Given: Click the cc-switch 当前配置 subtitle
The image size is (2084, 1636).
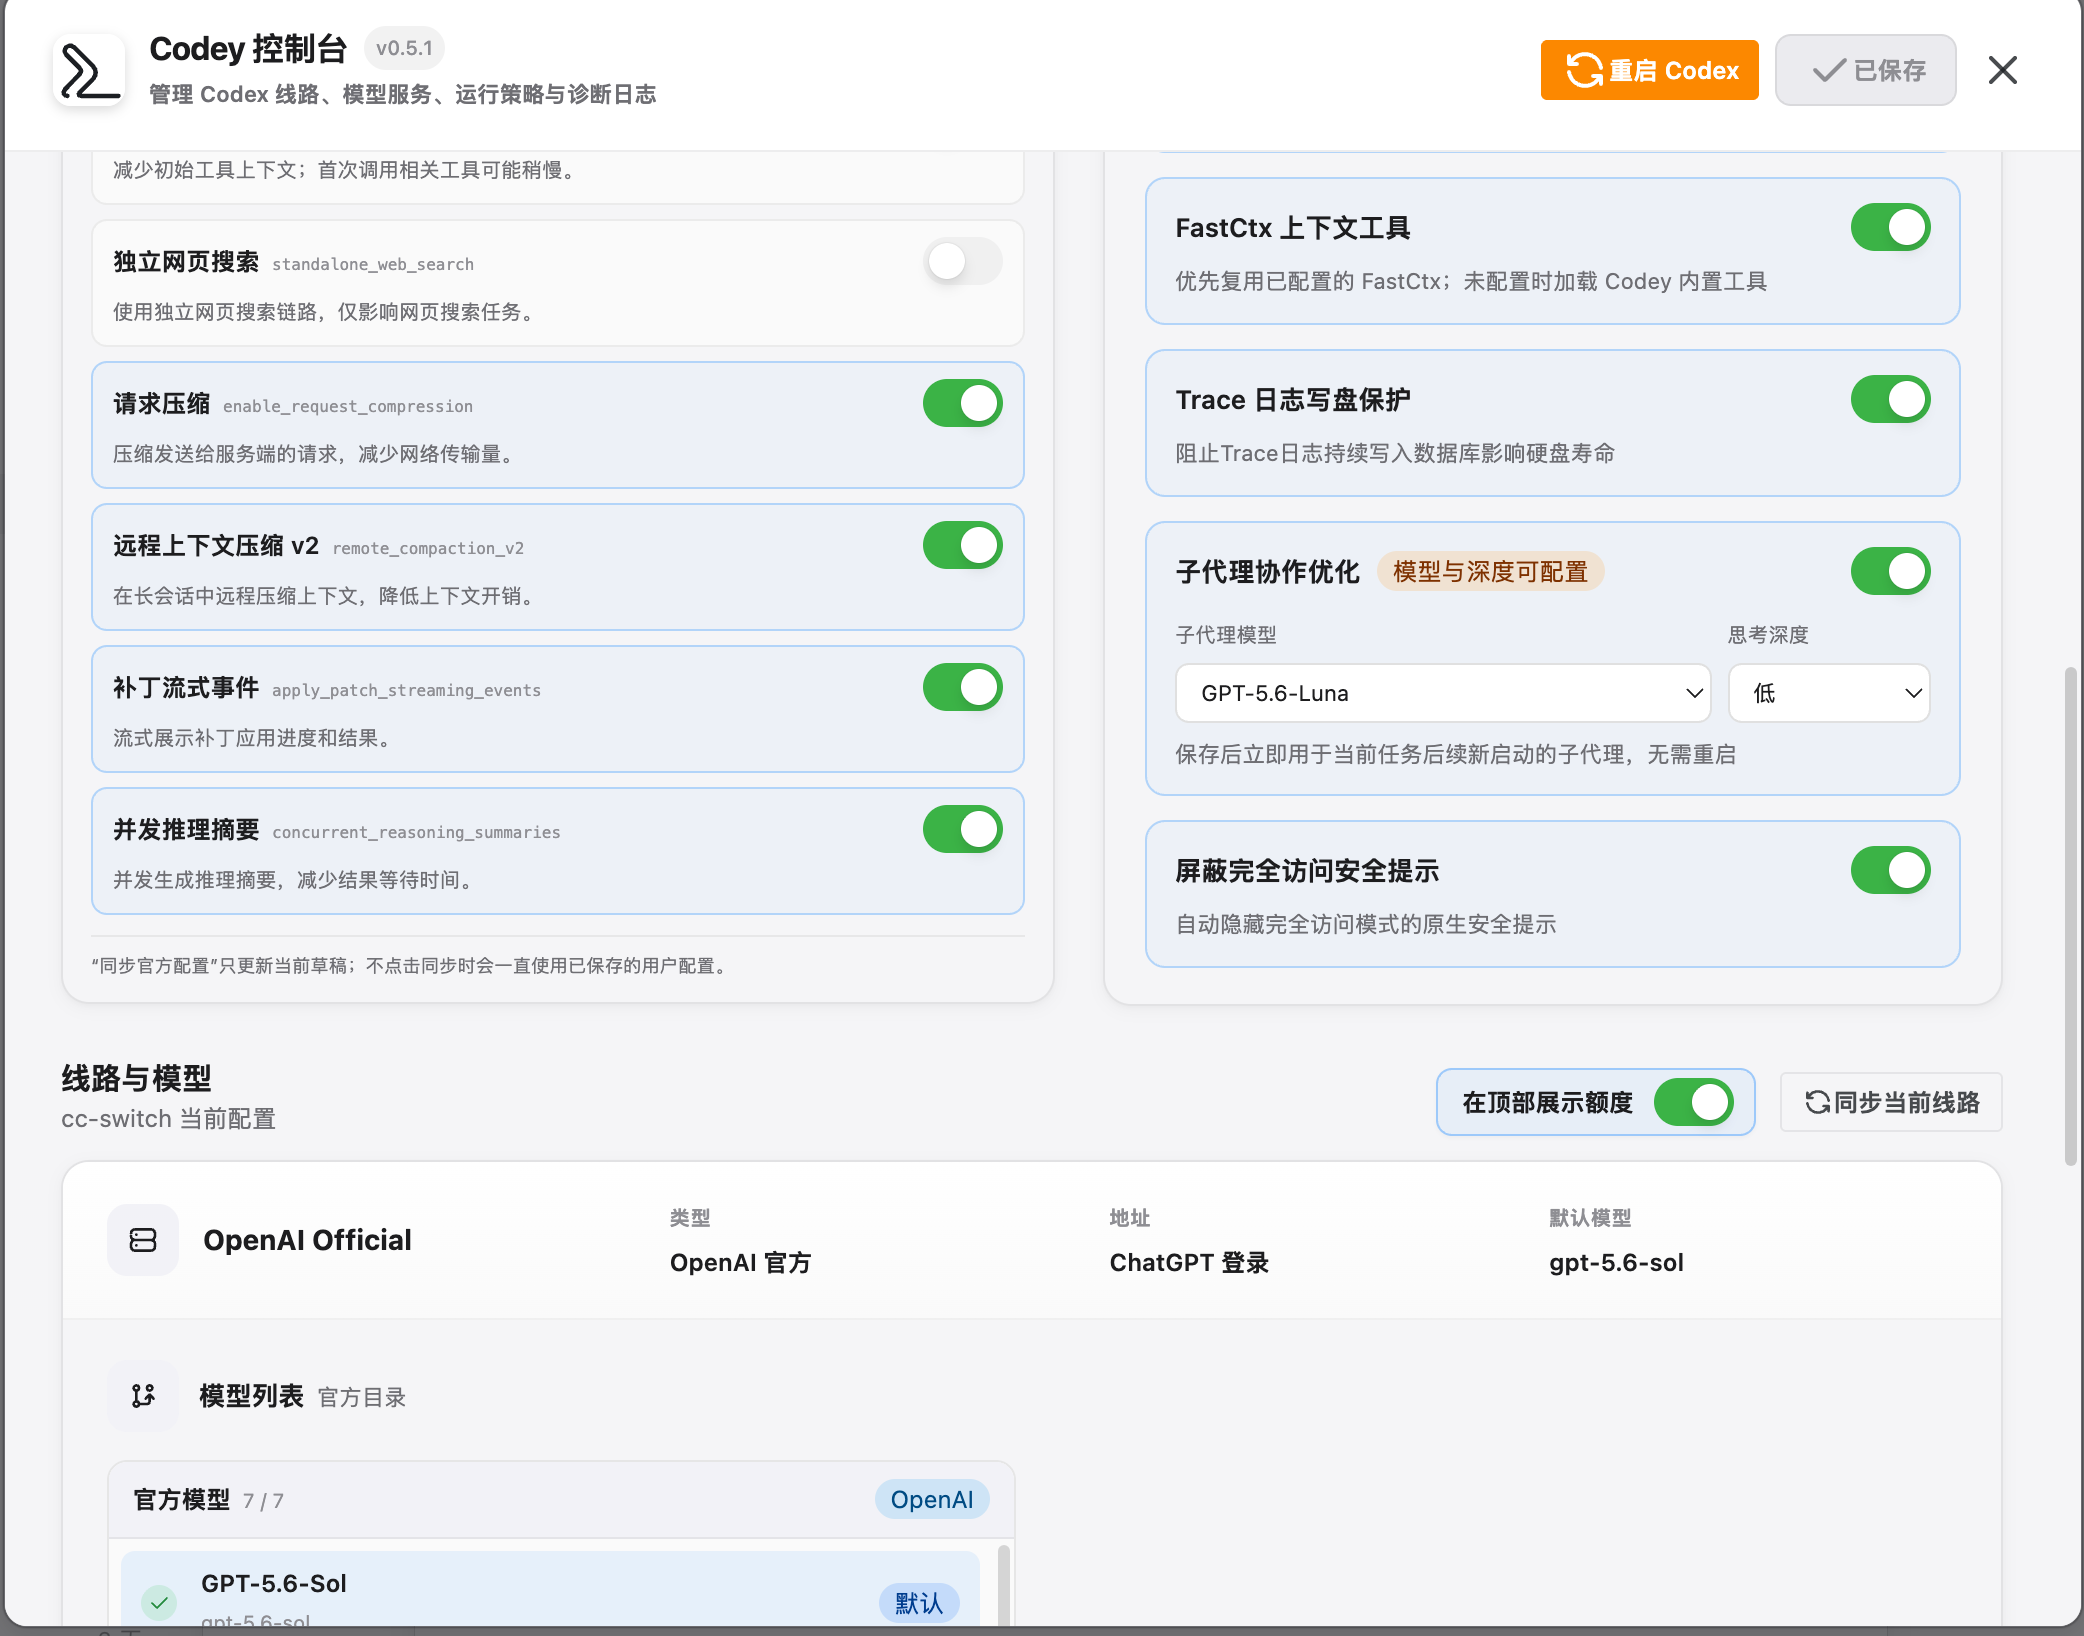Looking at the screenshot, I should point(168,1119).
